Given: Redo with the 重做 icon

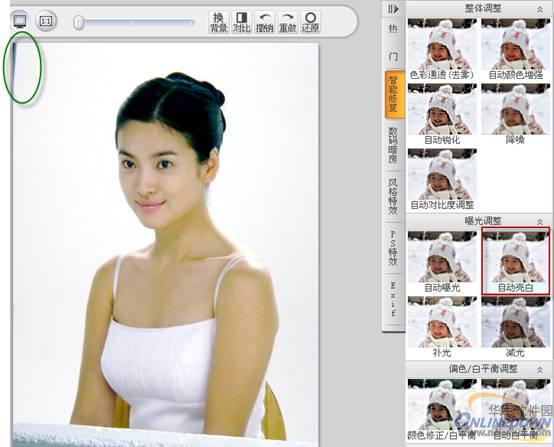Looking at the screenshot, I should (288, 22).
